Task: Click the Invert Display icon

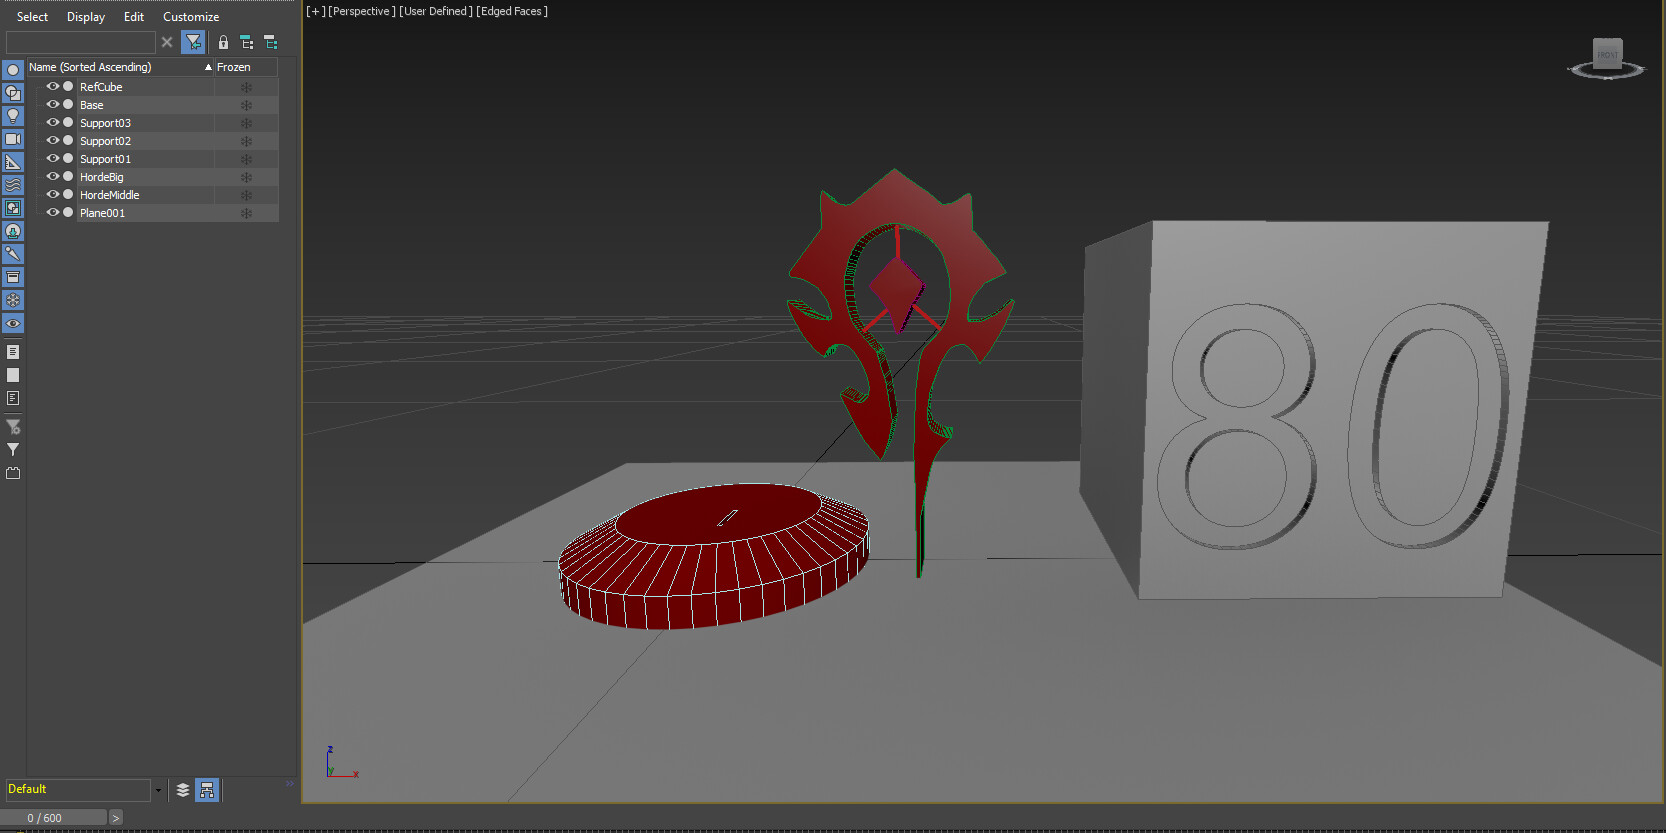Action: point(13,398)
